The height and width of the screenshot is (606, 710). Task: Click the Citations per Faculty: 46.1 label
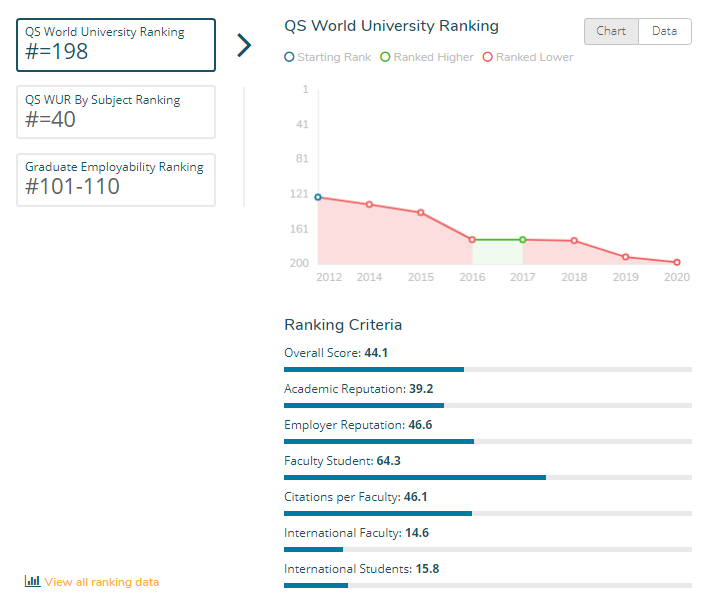(356, 497)
